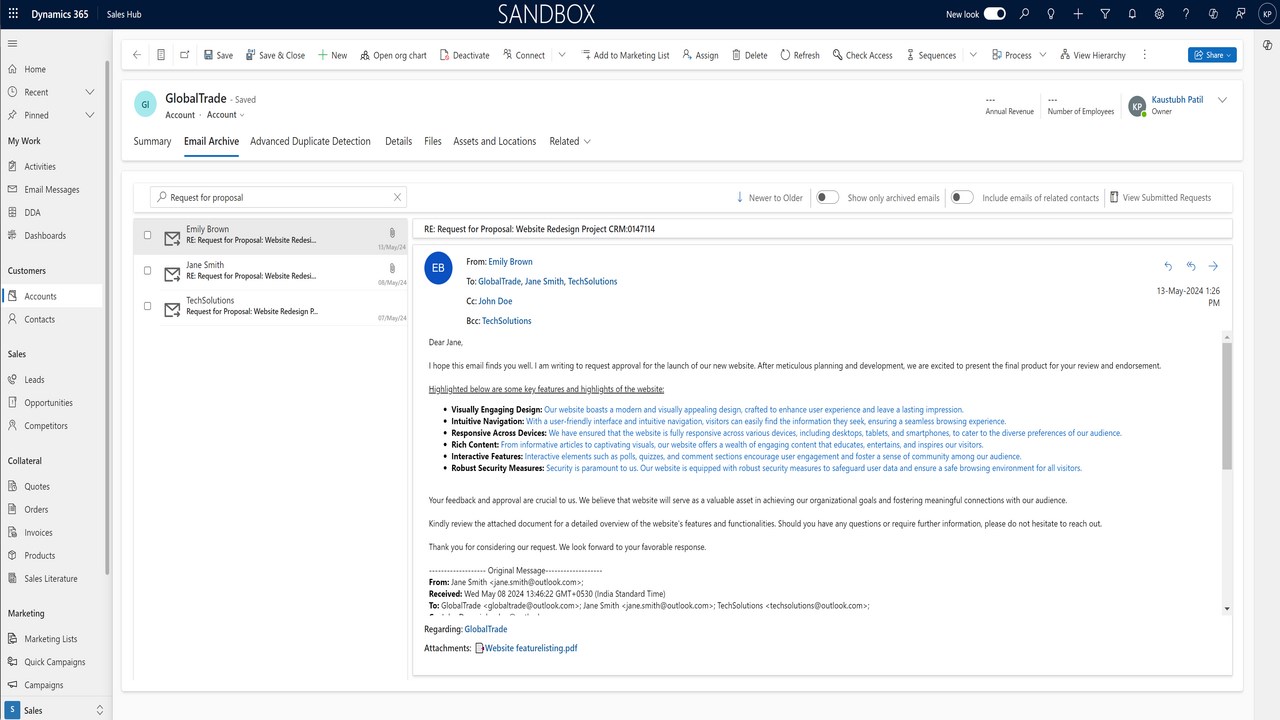The image size is (1280, 720).
Task: Click the plus quick create icon
Action: click(x=1078, y=14)
